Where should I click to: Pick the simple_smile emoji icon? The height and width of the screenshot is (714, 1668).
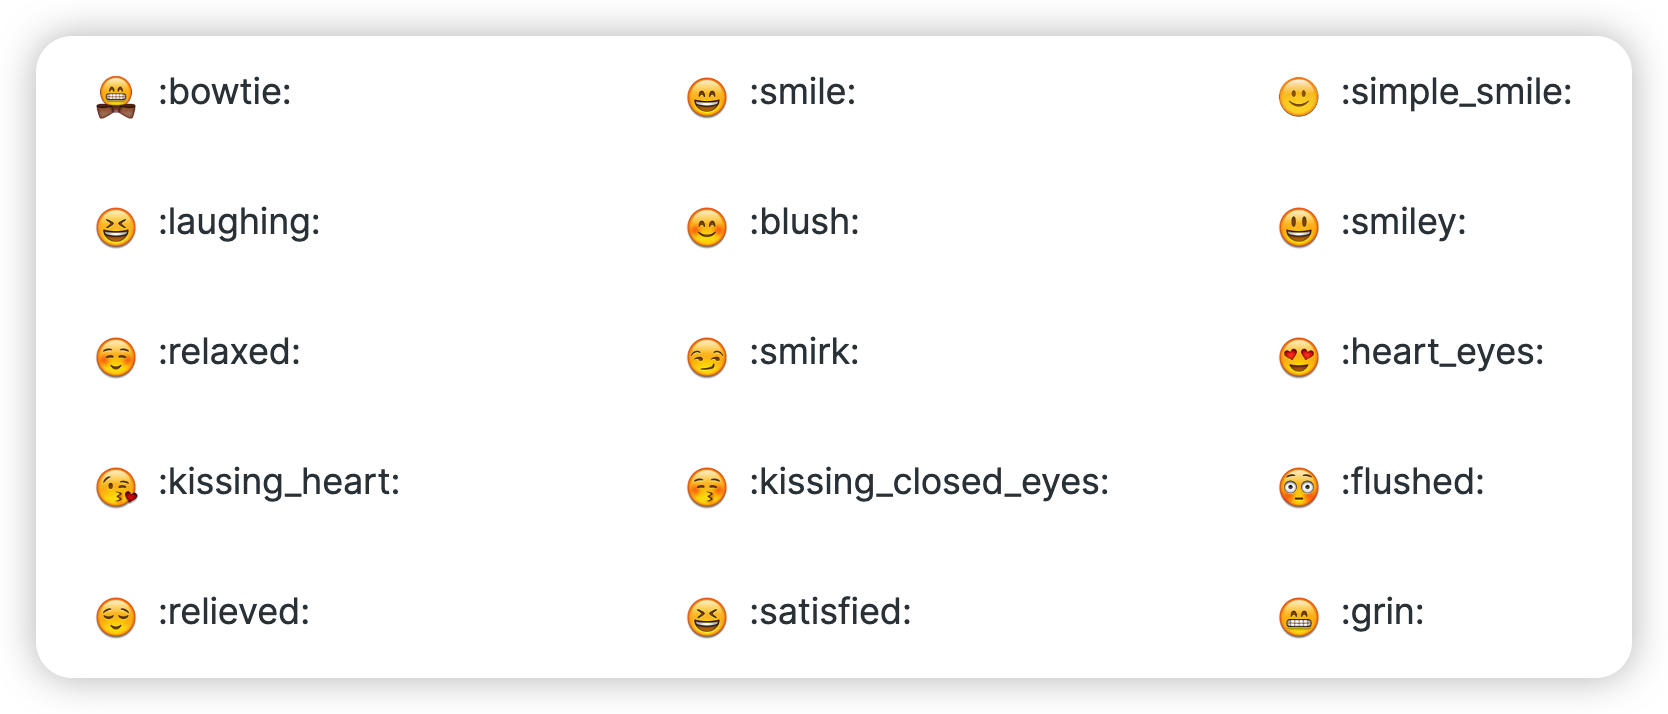(x=1299, y=97)
